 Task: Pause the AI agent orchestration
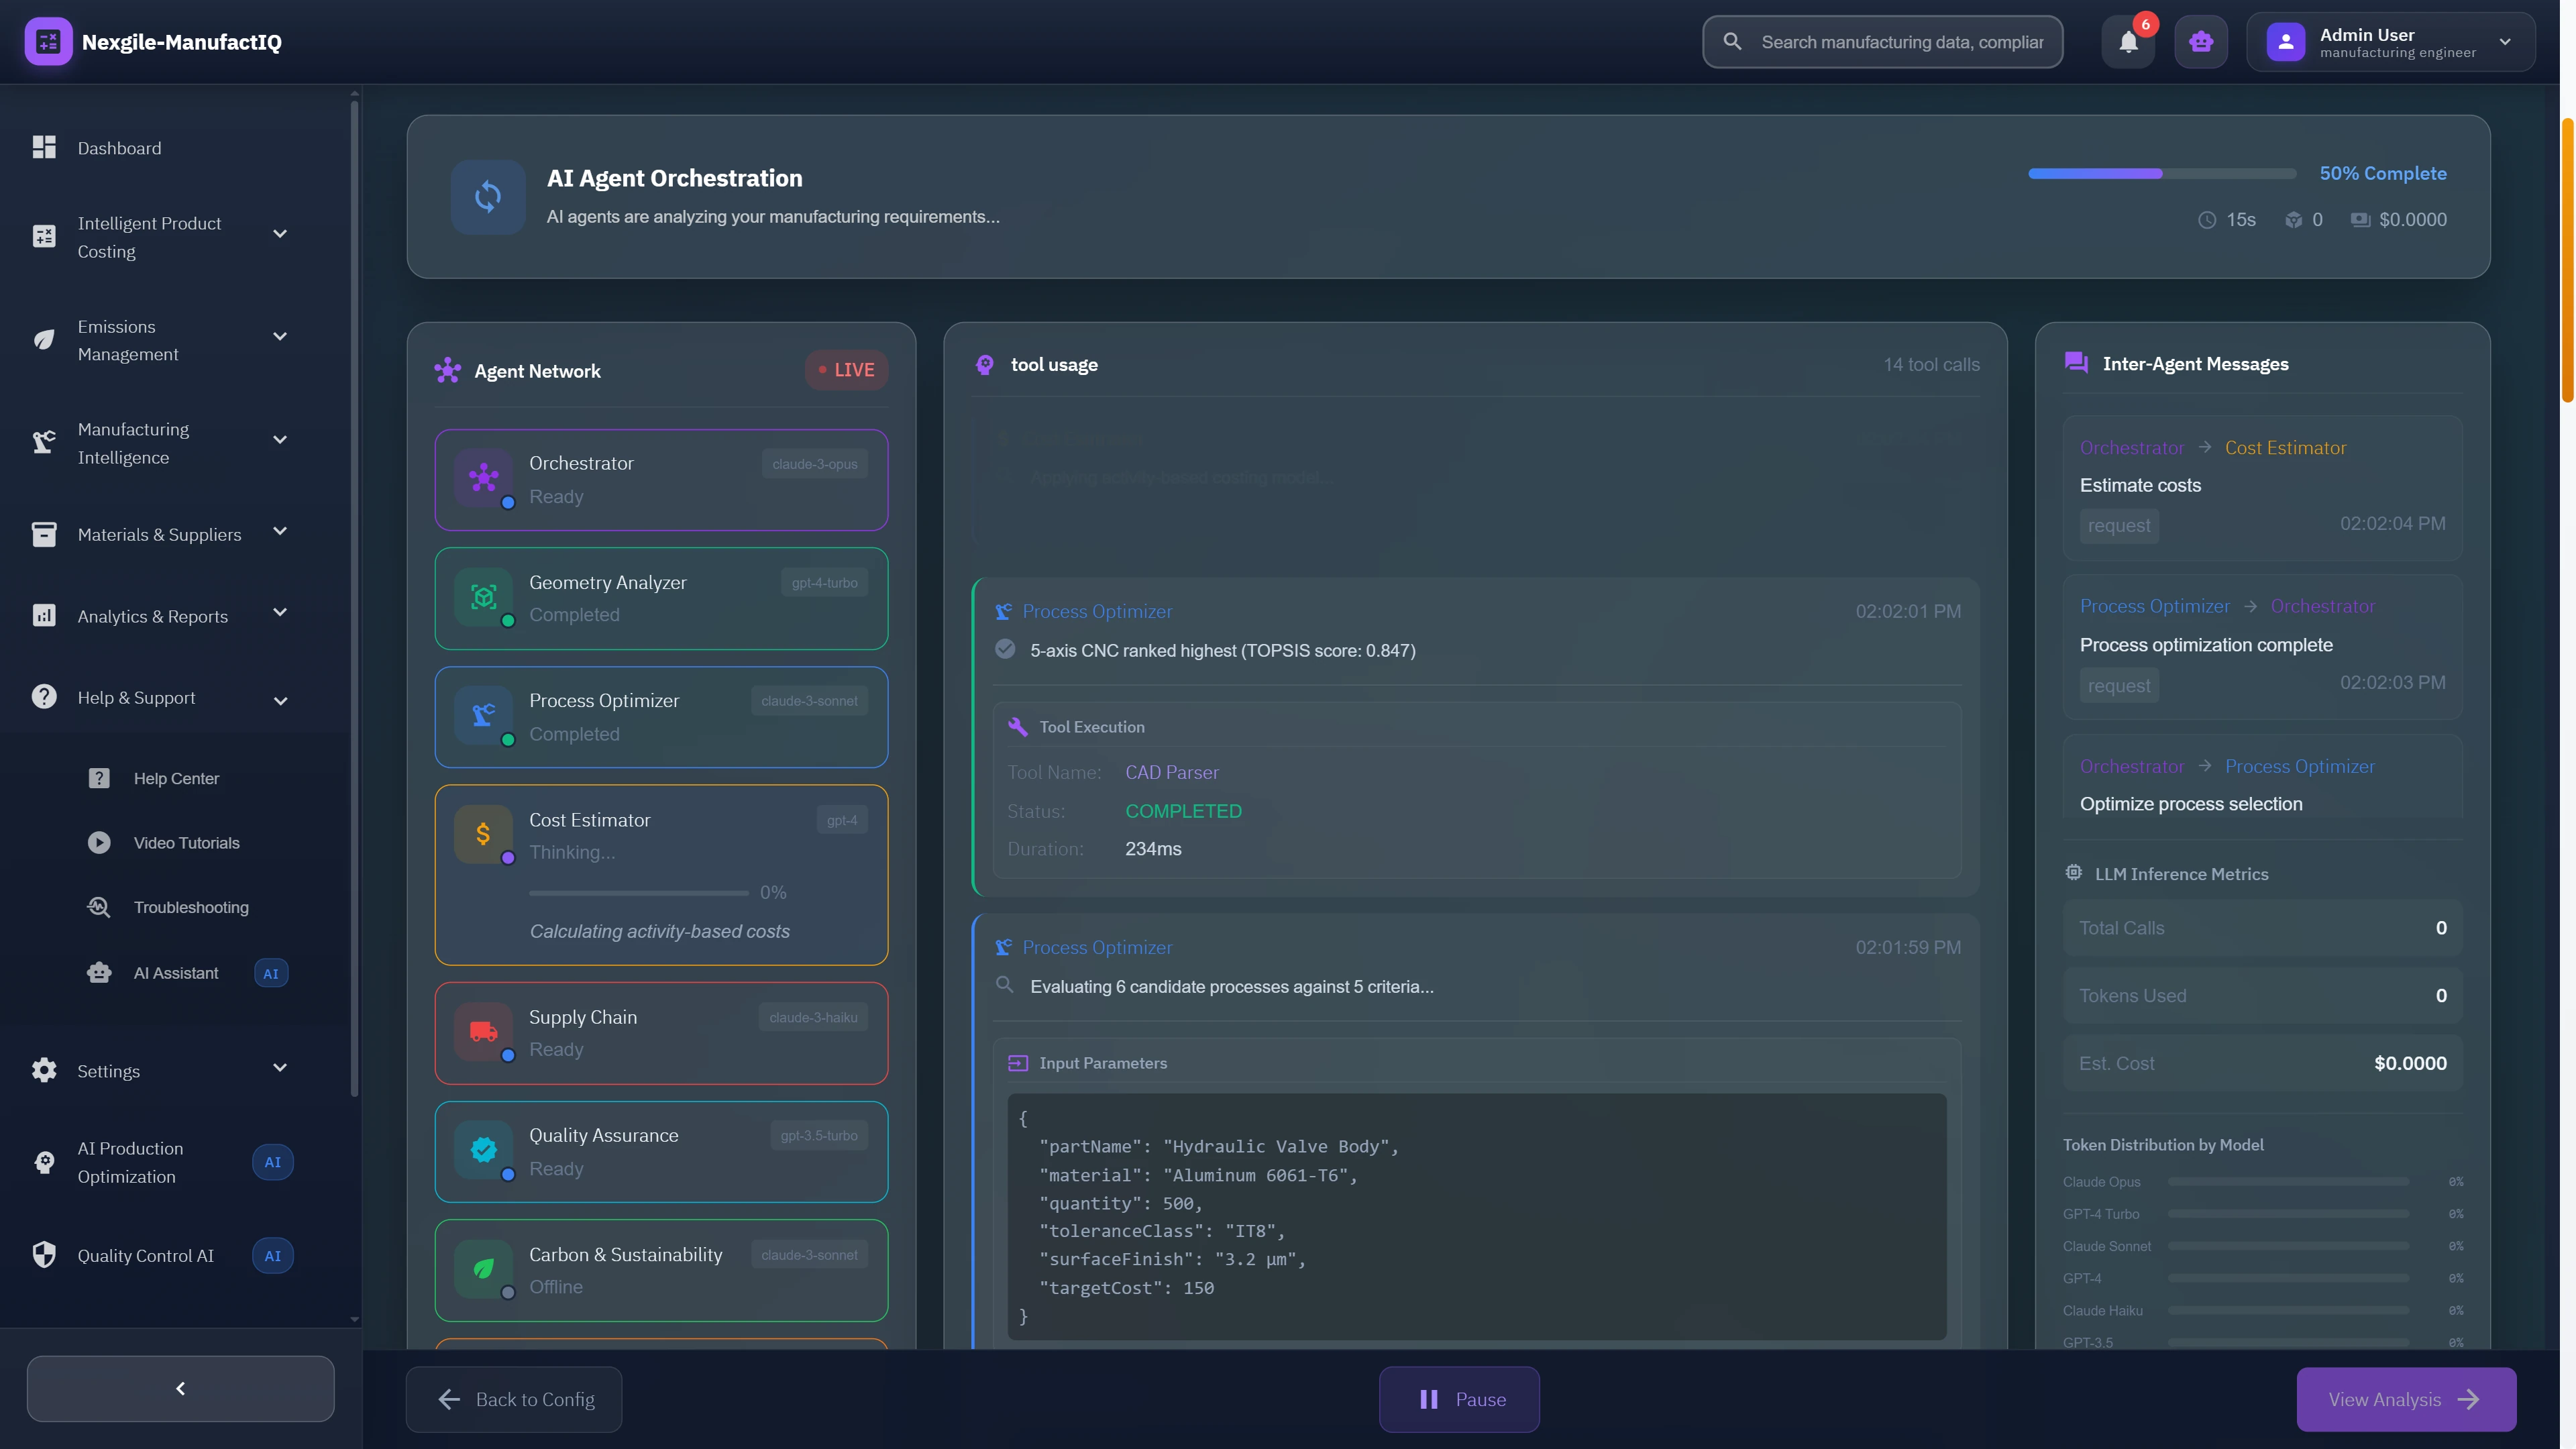click(x=1459, y=1399)
